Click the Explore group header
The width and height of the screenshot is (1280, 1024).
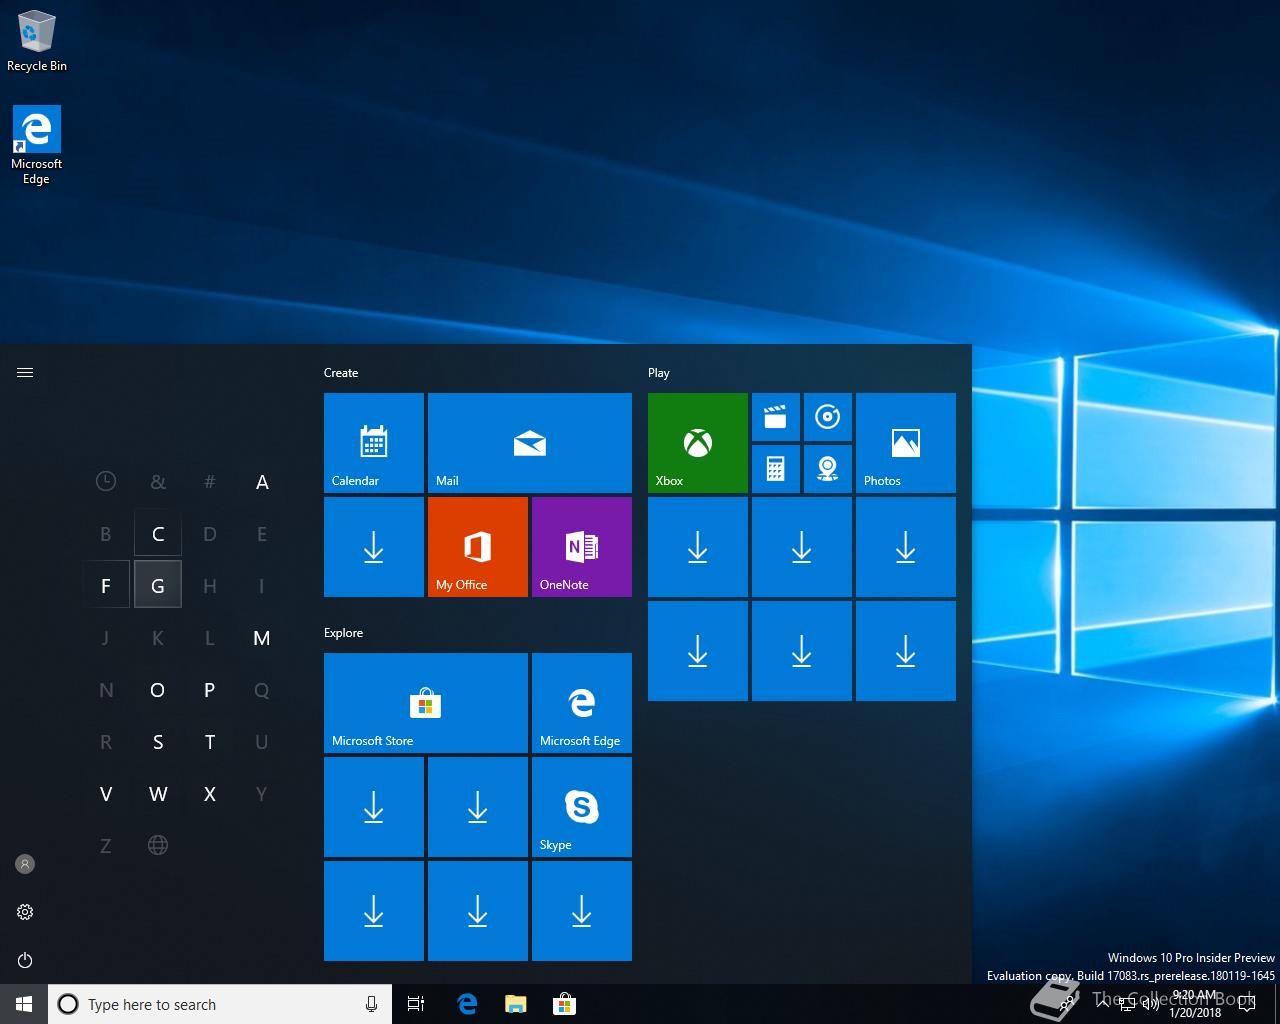pyautogui.click(x=343, y=633)
